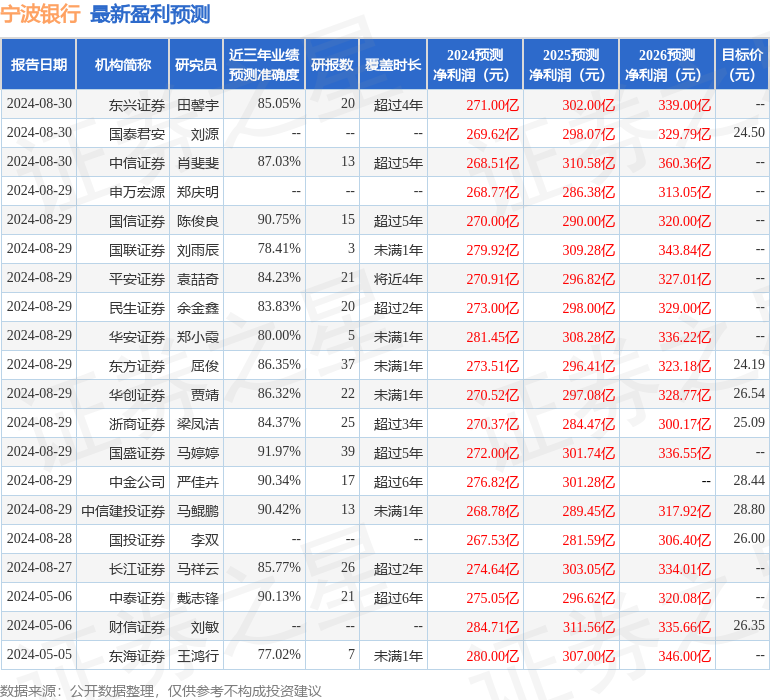Select the 覆盖时长 column header
This screenshot has width=770, height=700.
393,64
